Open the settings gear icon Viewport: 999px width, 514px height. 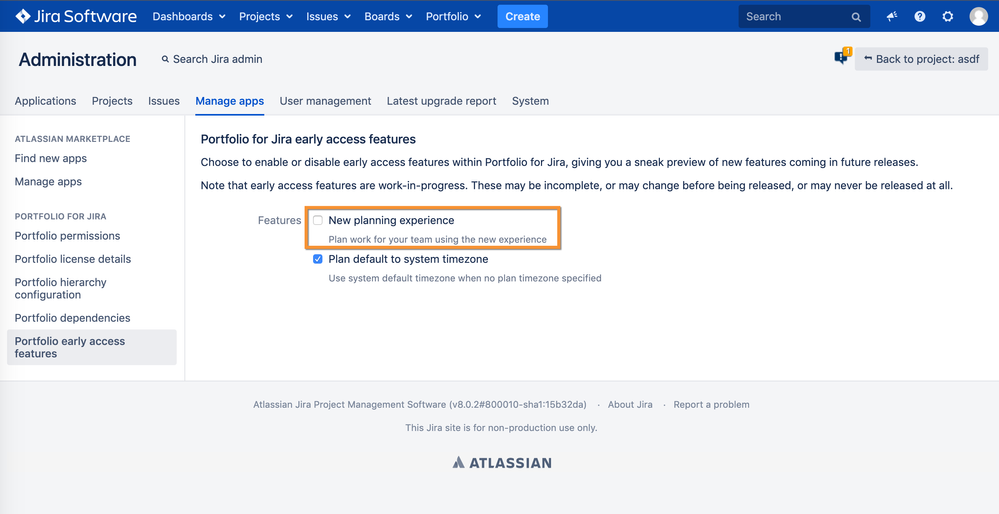click(948, 17)
